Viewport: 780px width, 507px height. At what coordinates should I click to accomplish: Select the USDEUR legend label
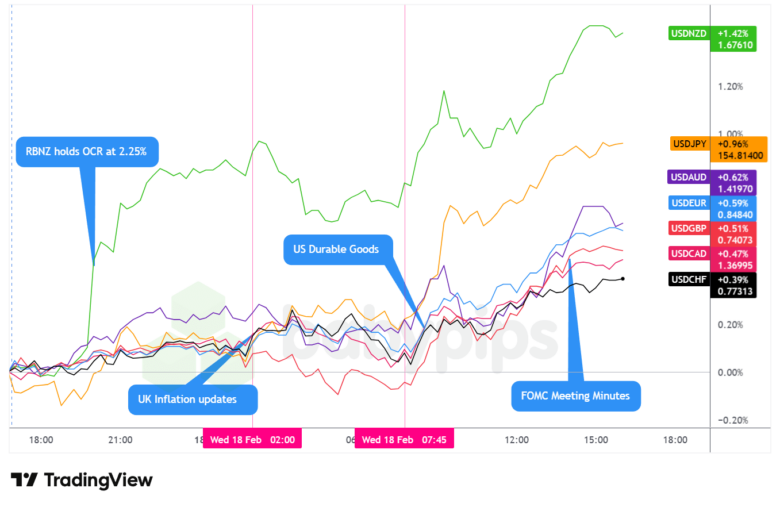pos(688,203)
